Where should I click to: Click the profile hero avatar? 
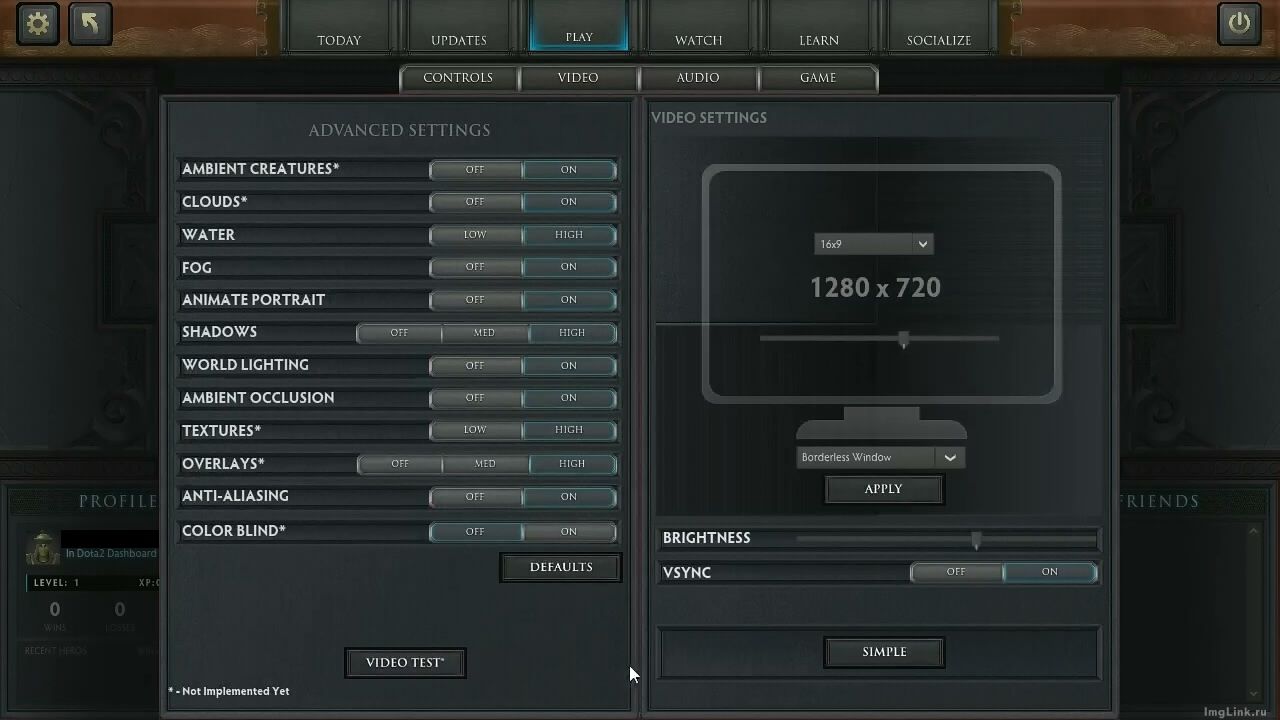point(44,549)
